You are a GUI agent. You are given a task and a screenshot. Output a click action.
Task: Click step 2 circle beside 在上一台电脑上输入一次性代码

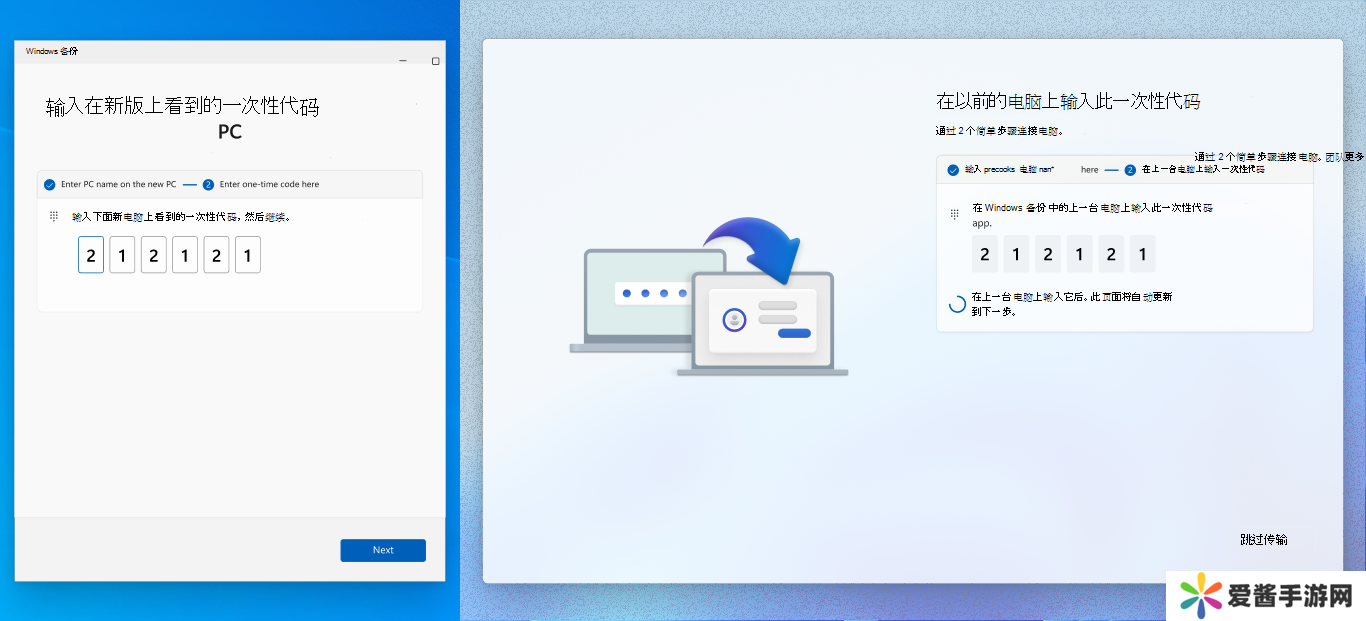(x=1130, y=170)
